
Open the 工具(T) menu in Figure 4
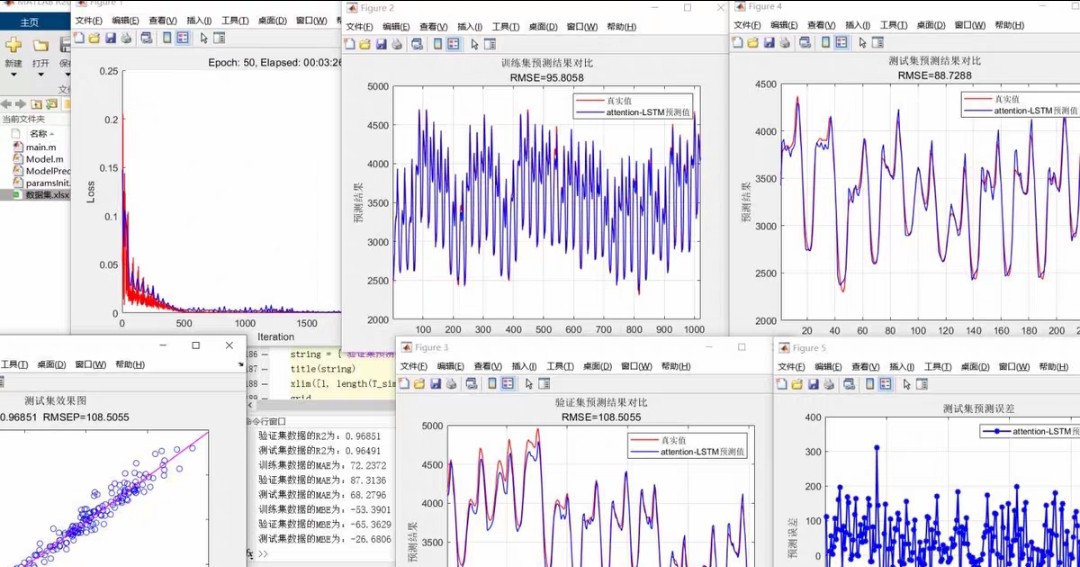point(893,25)
